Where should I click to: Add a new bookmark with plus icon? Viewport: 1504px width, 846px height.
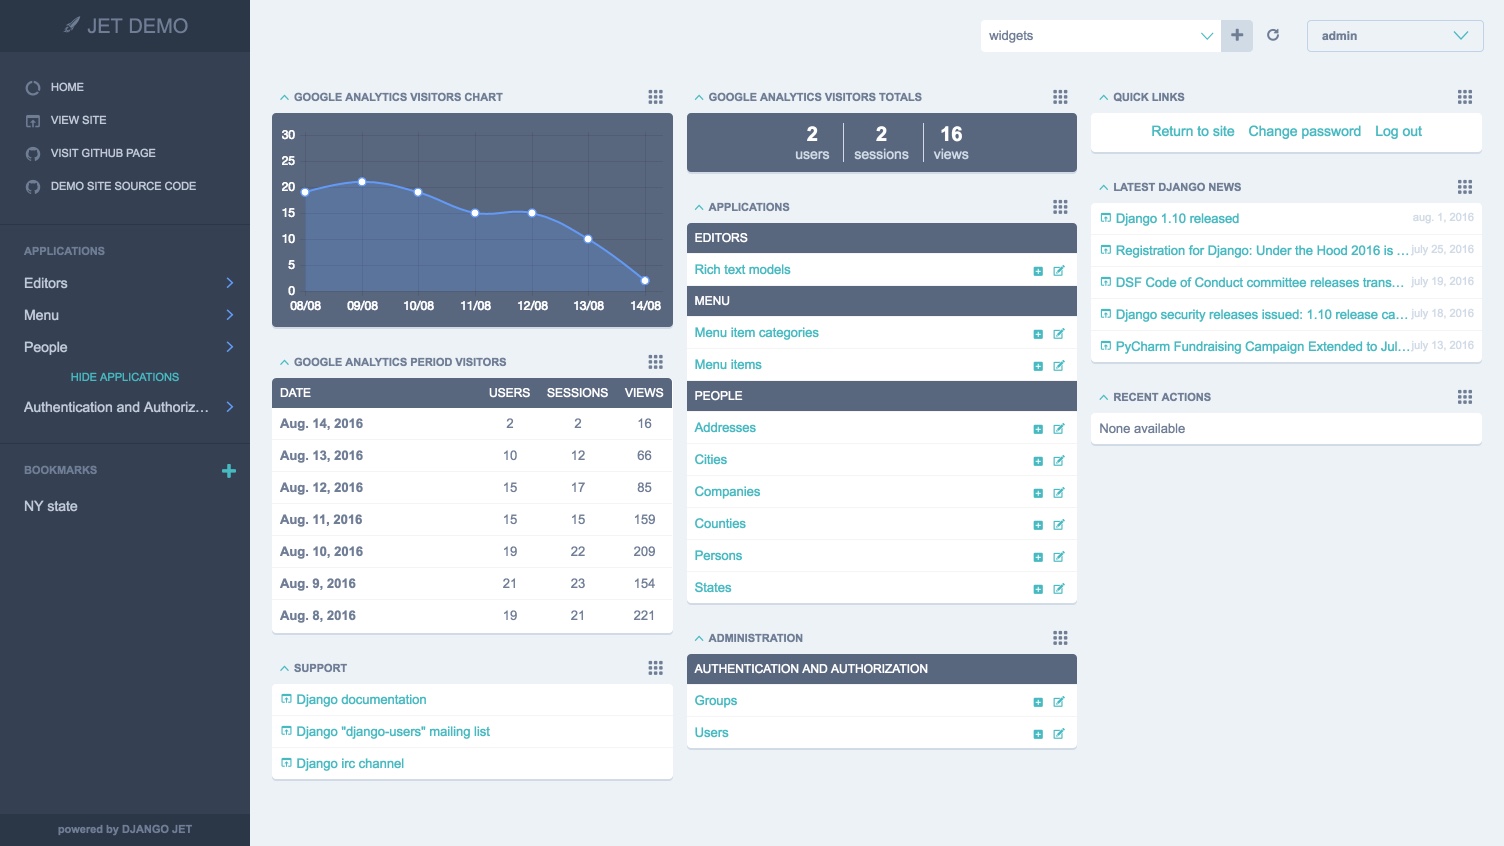tap(229, 471)
